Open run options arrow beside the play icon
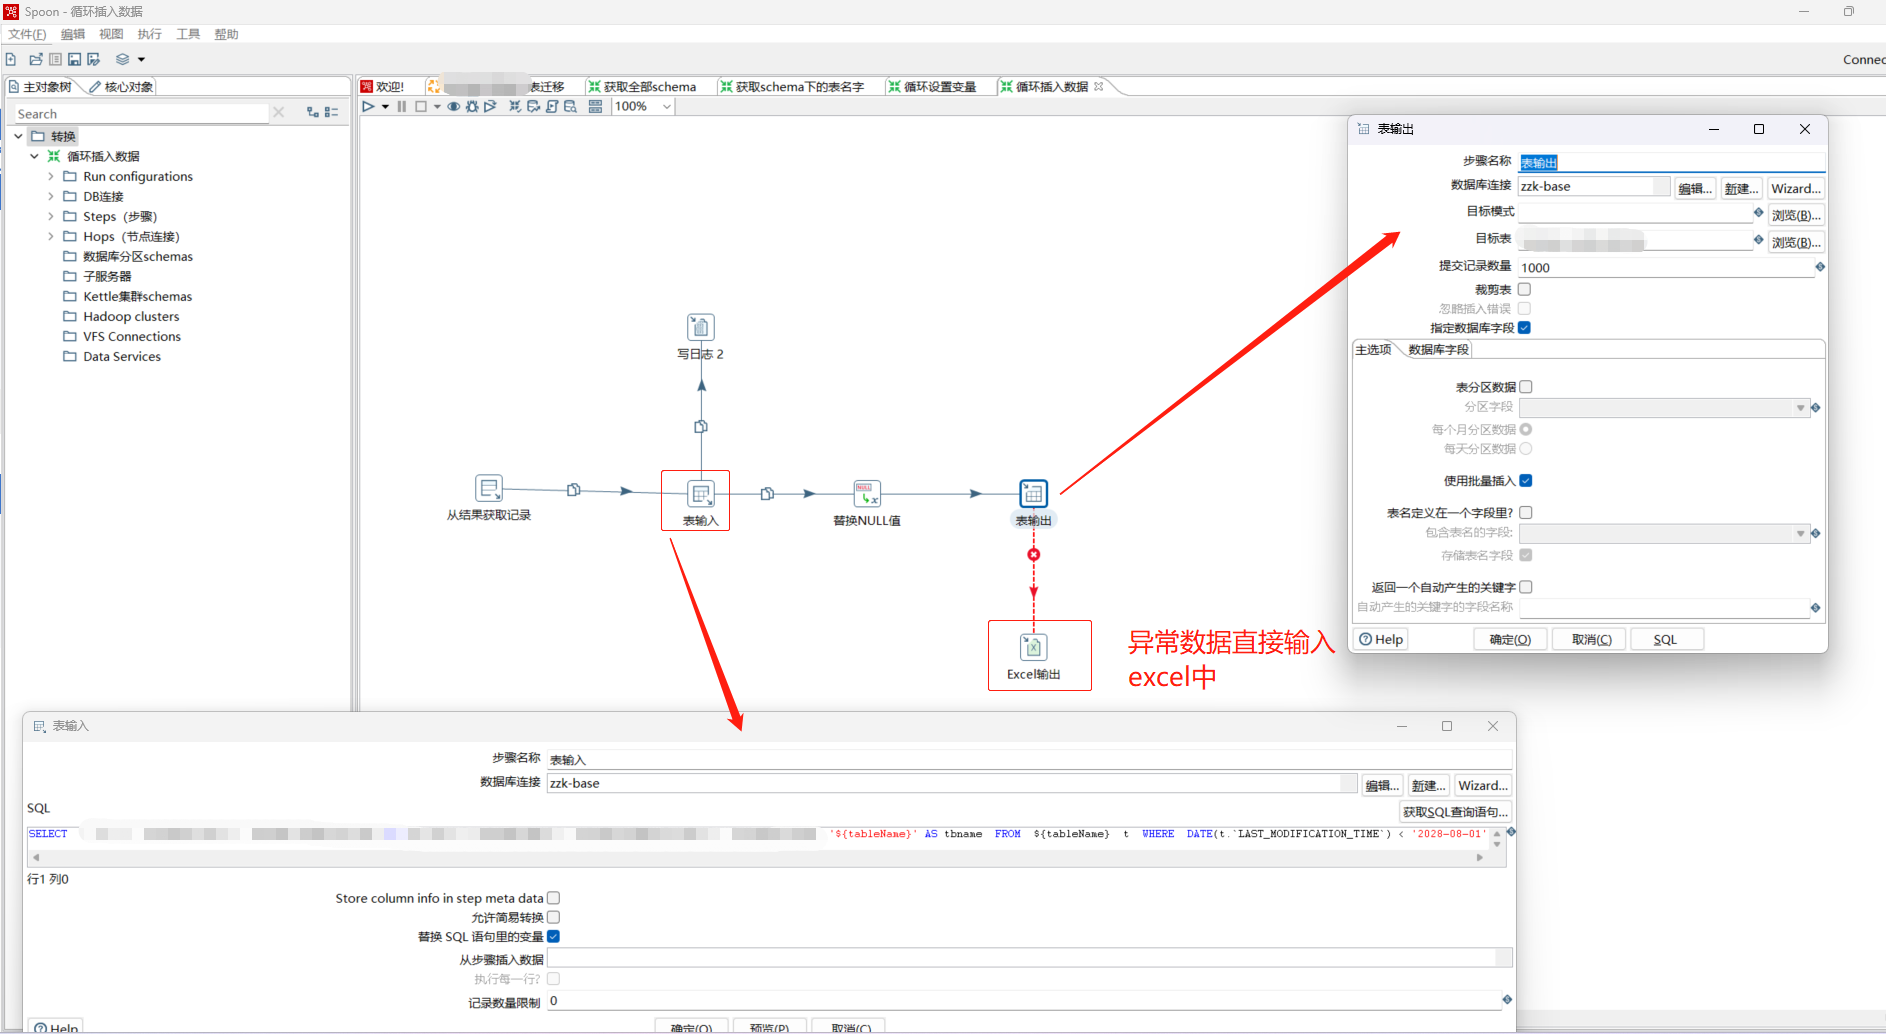Viewport: 1886px width, 1034px height. tap(385, 107)
